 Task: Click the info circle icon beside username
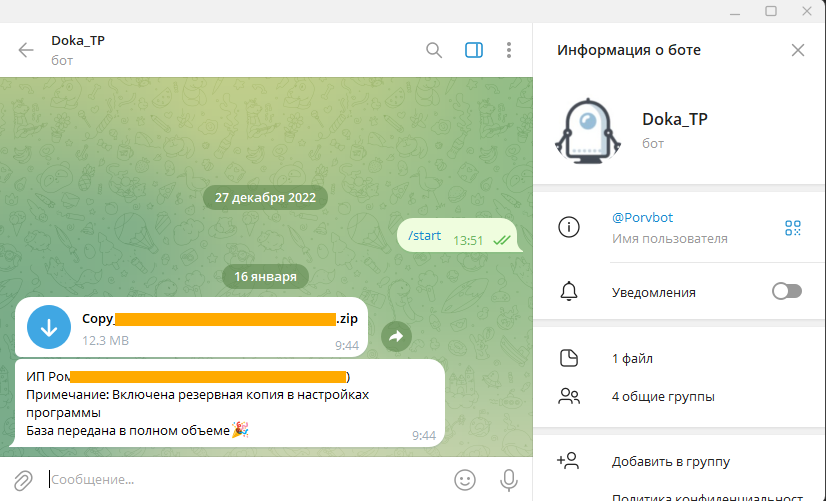tap(568, 227)
